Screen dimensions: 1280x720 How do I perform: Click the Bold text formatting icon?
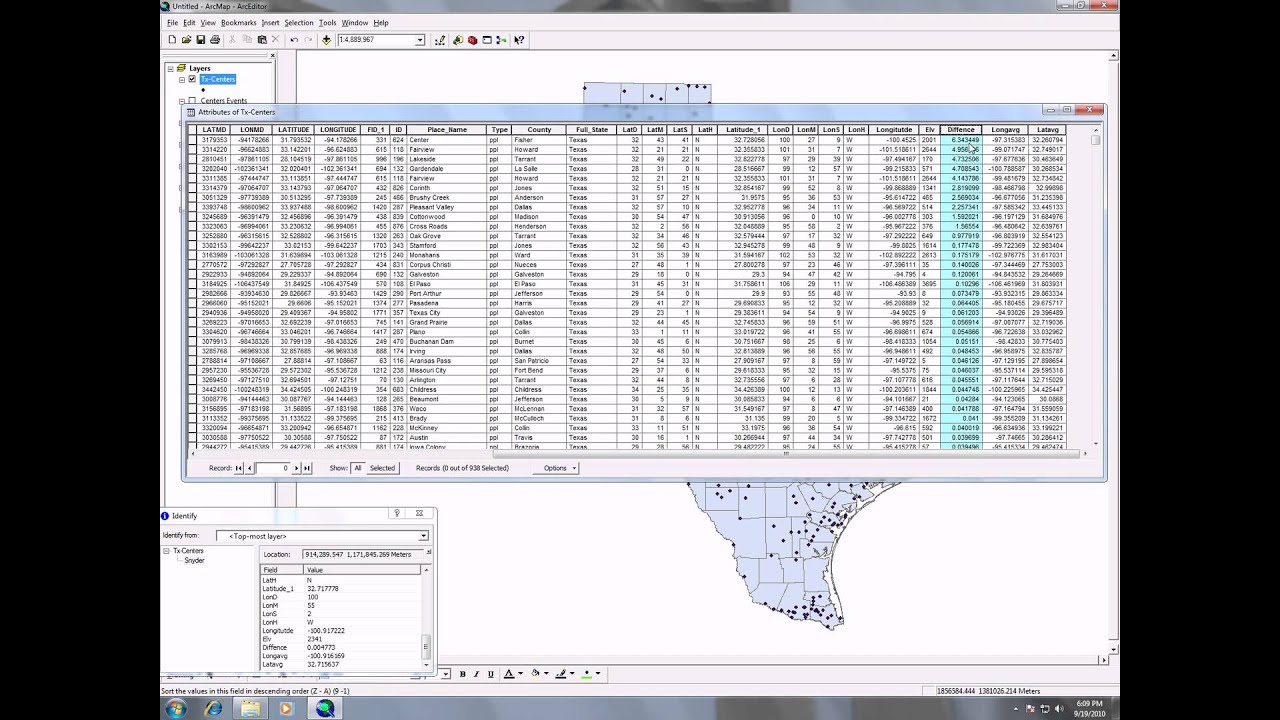(x=462, y=674)
